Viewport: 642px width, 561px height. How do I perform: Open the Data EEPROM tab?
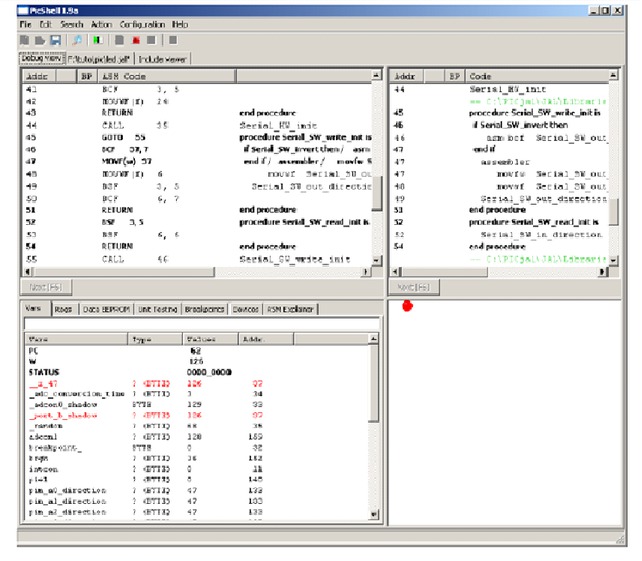[104, 310]
